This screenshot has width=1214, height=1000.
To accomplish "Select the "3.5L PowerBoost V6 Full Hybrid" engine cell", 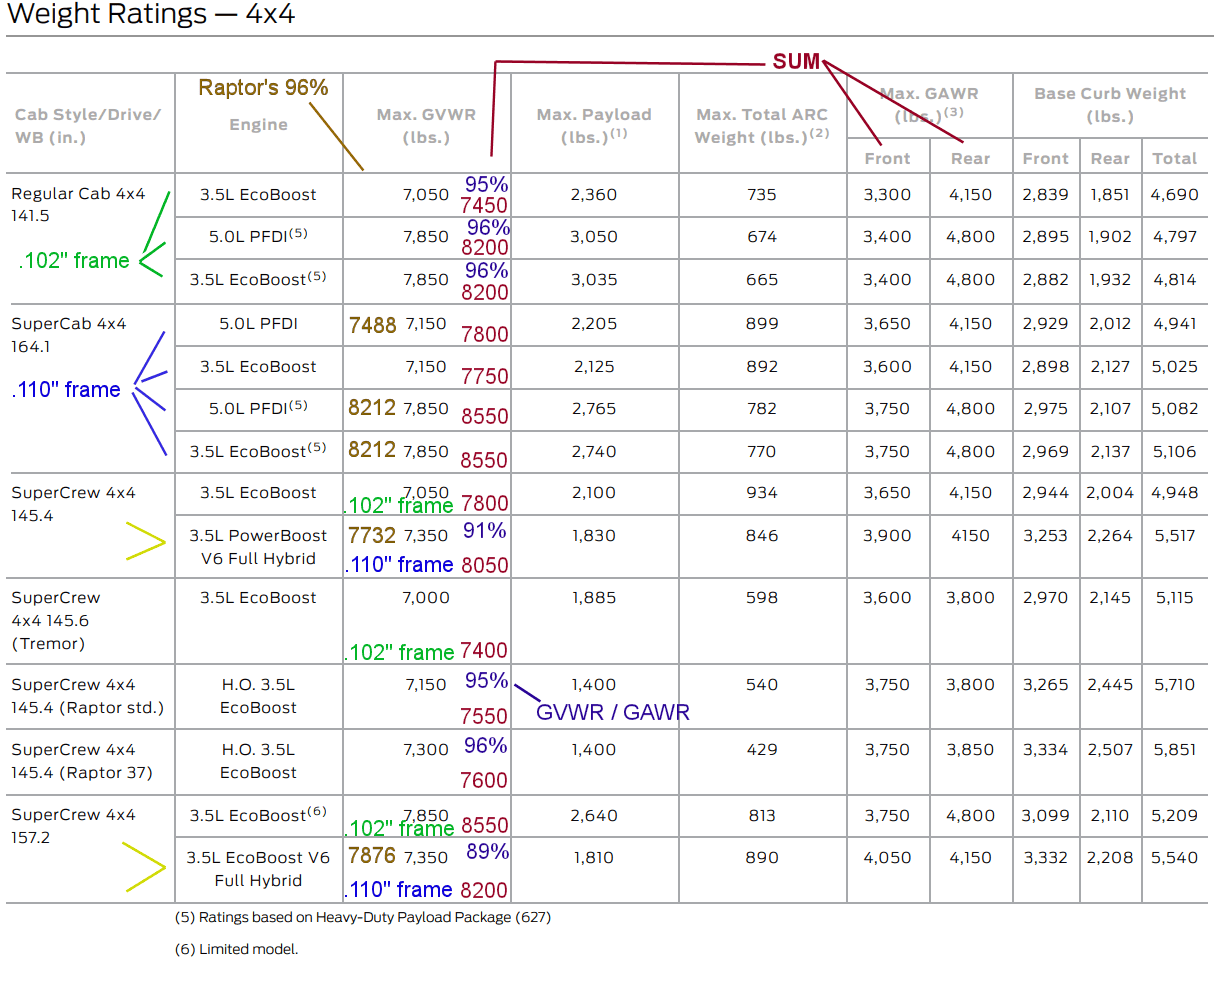I will [x=258, y=547].
